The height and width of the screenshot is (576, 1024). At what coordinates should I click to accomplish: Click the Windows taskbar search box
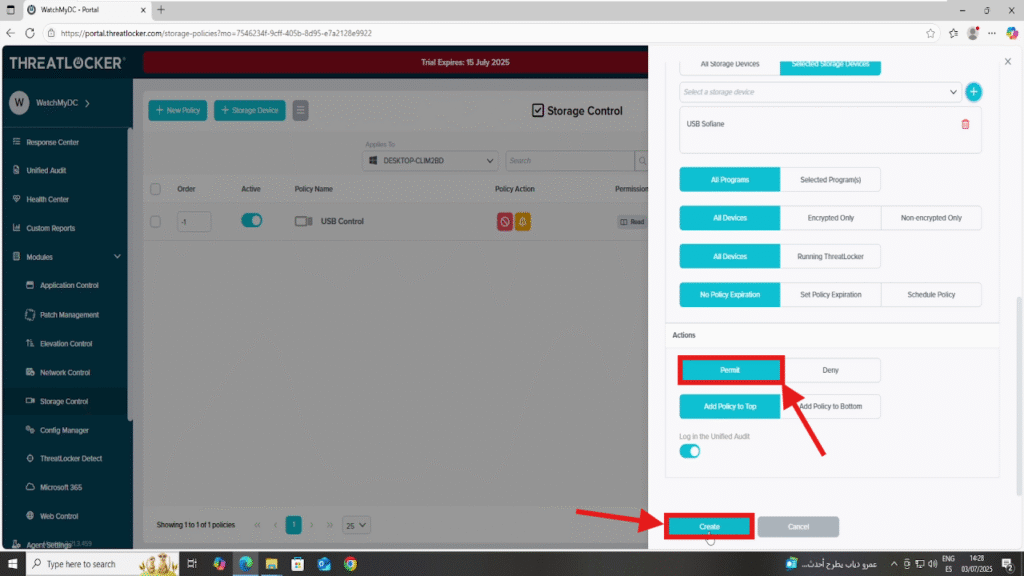[102, 564]
